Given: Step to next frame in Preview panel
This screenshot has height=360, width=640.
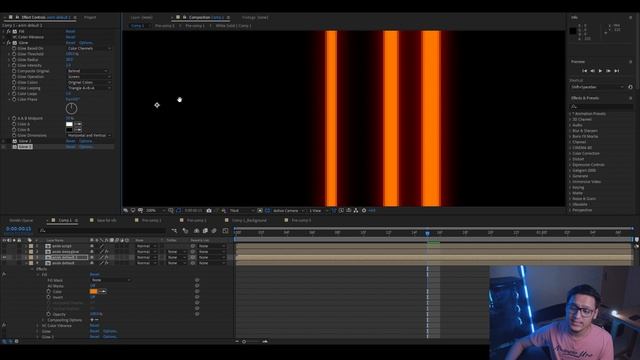Looking at the screenshot, I should click(608, 71).
